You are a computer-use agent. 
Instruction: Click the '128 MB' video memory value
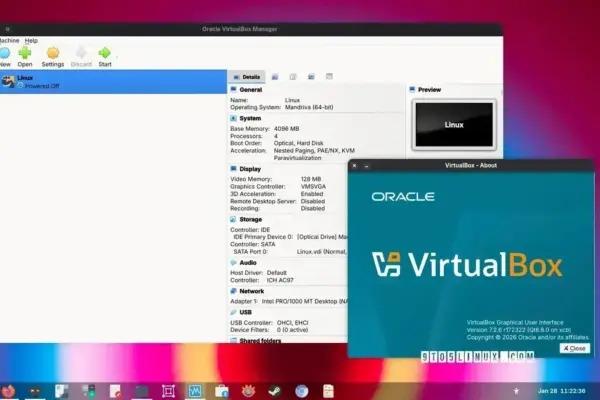pos(311,179)
